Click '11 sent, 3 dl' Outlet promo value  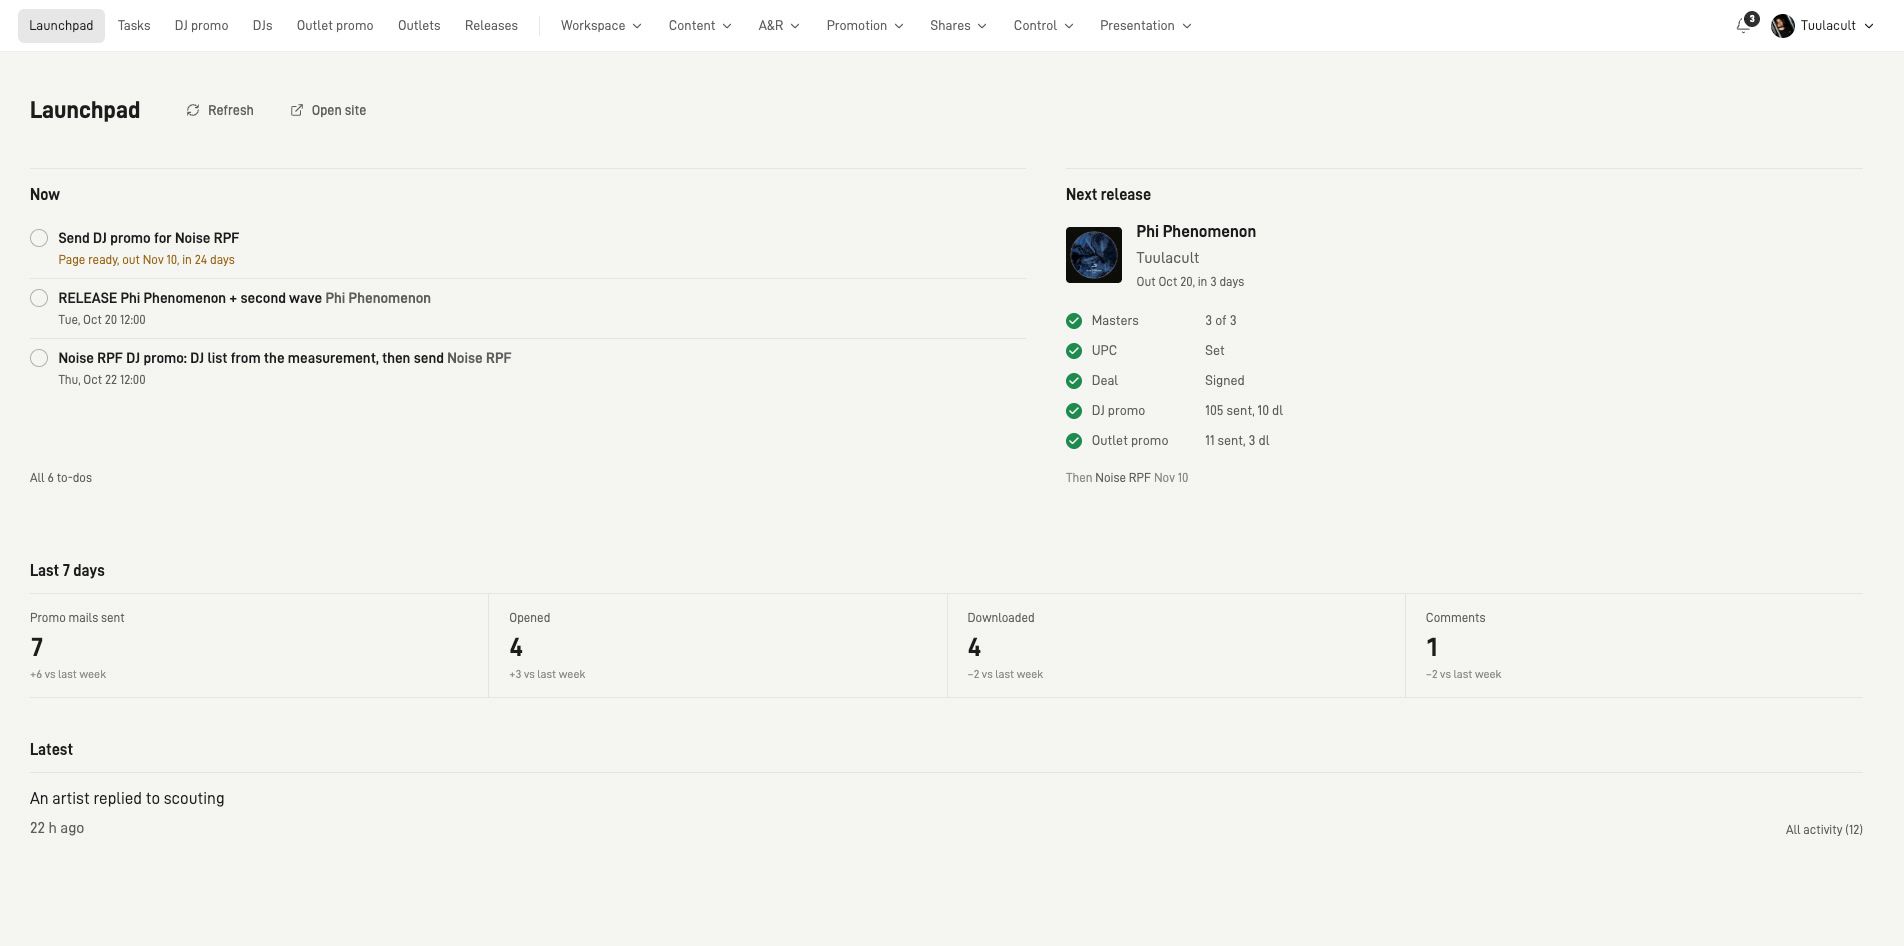tap(1237, 441)
